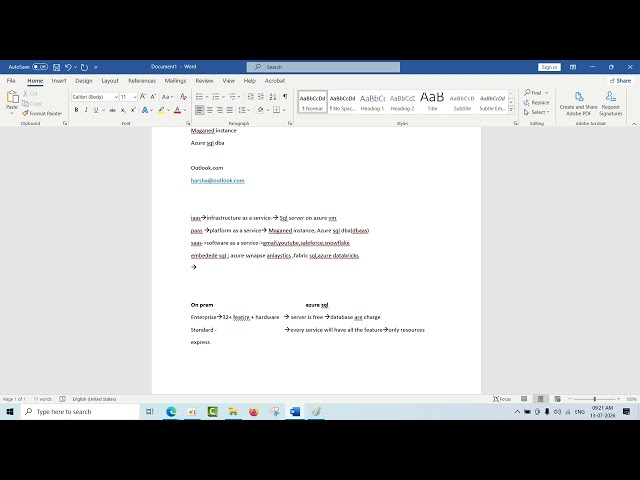Undo the last action

[68, 67]
